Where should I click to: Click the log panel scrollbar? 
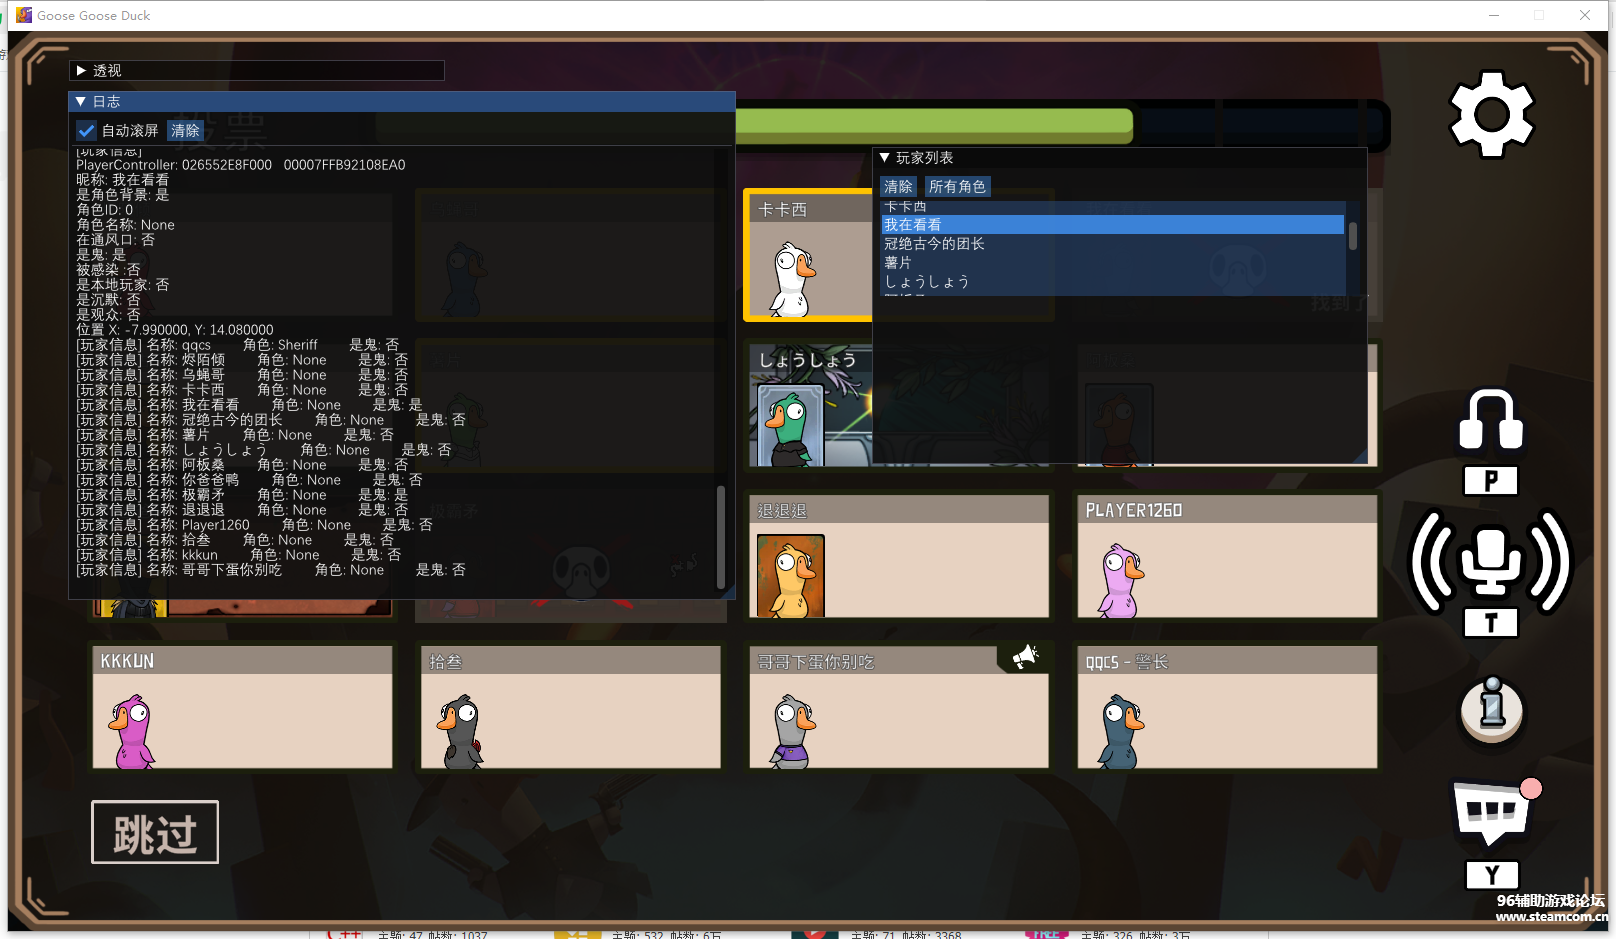click(721, 538)
